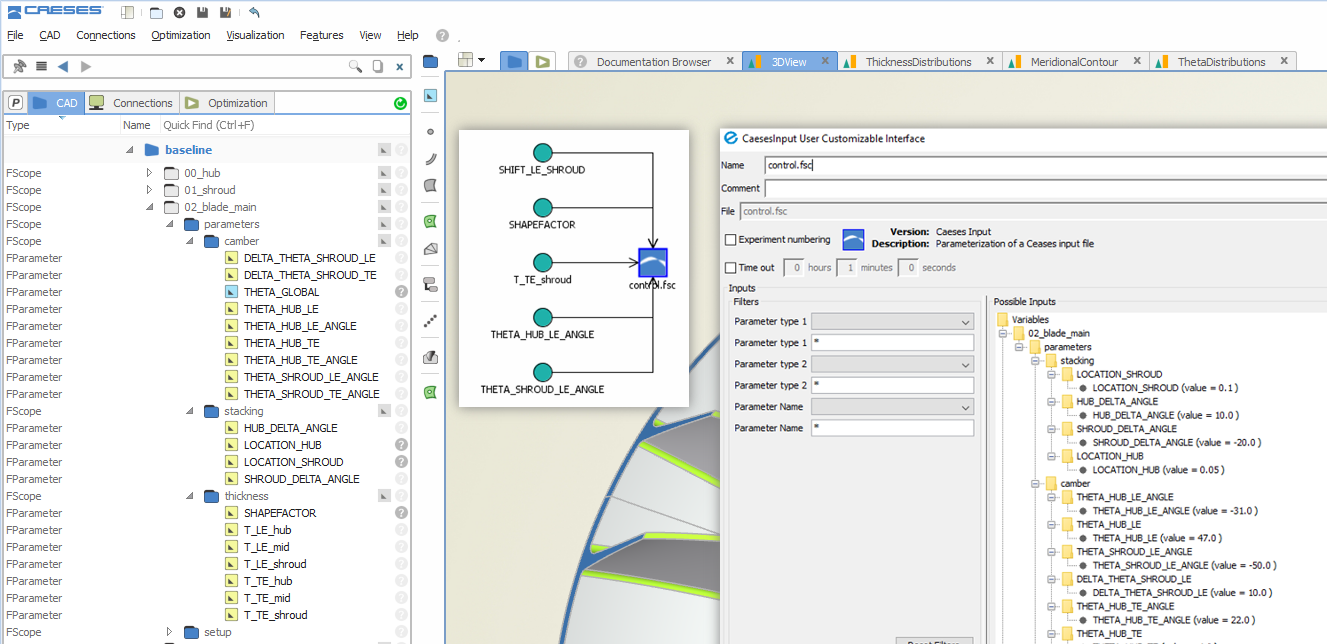Click the green refresh status icon
The height and width of the screenshot is (644, 1327).
tap(401, 103)
